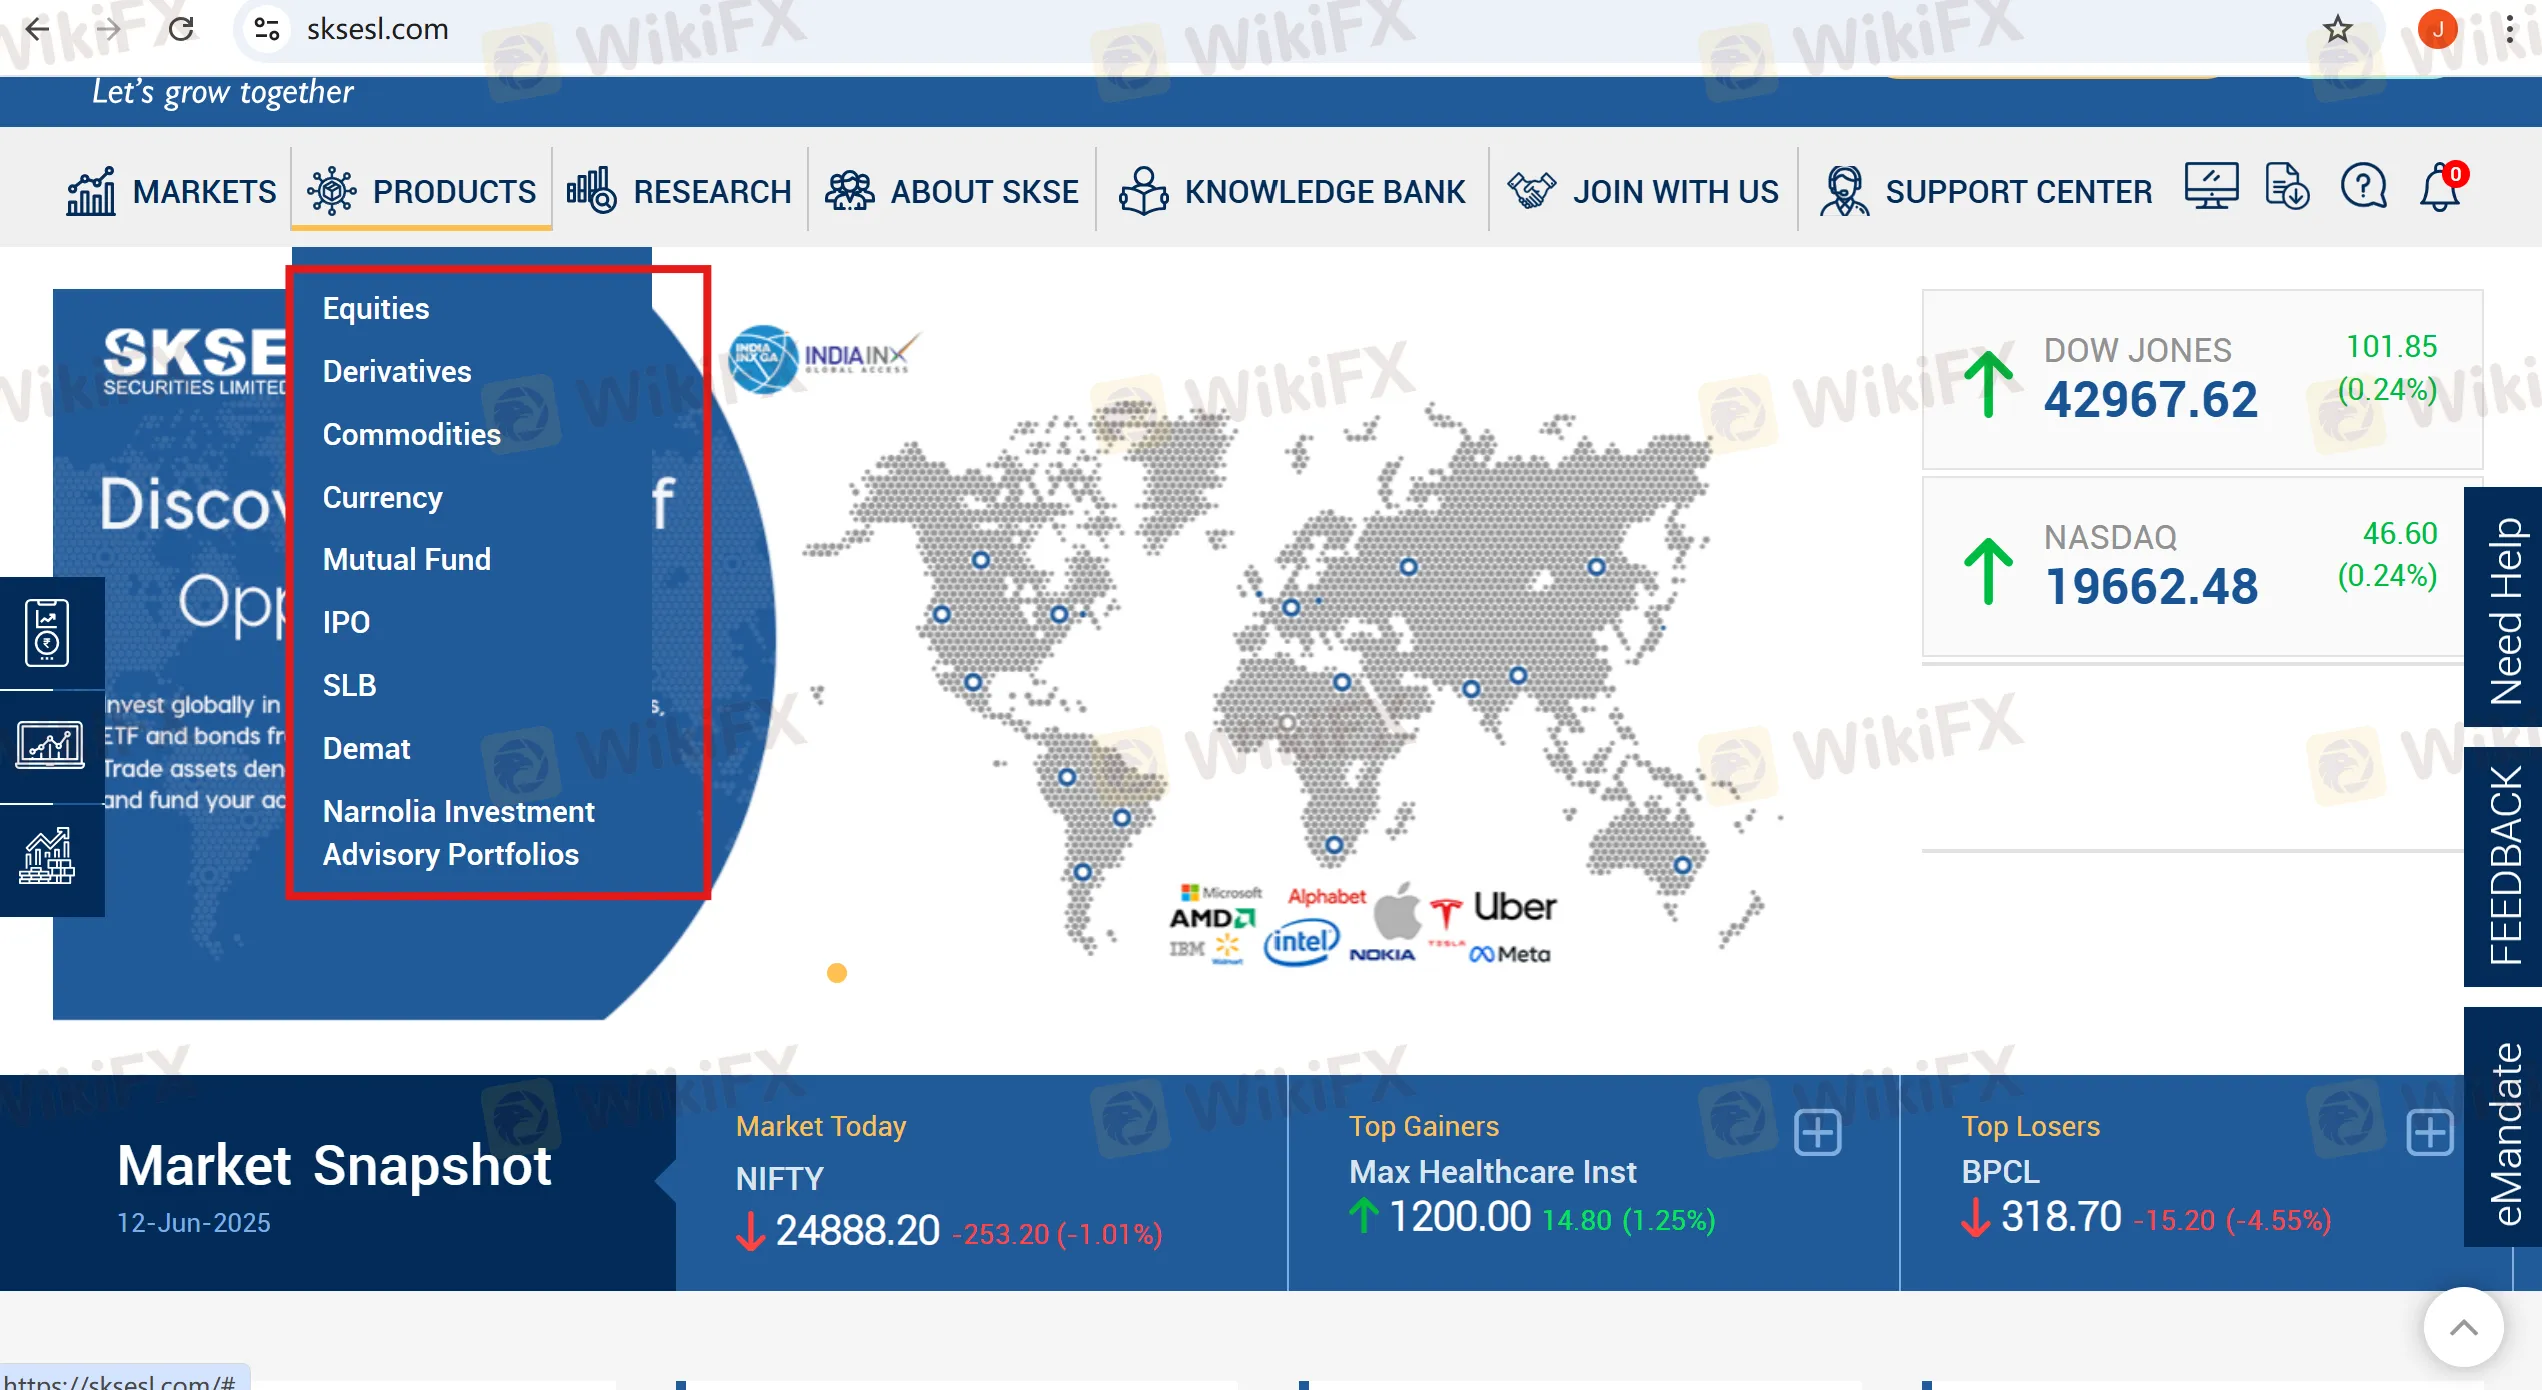Click the orange carousel indicator dot

[837, 973]
